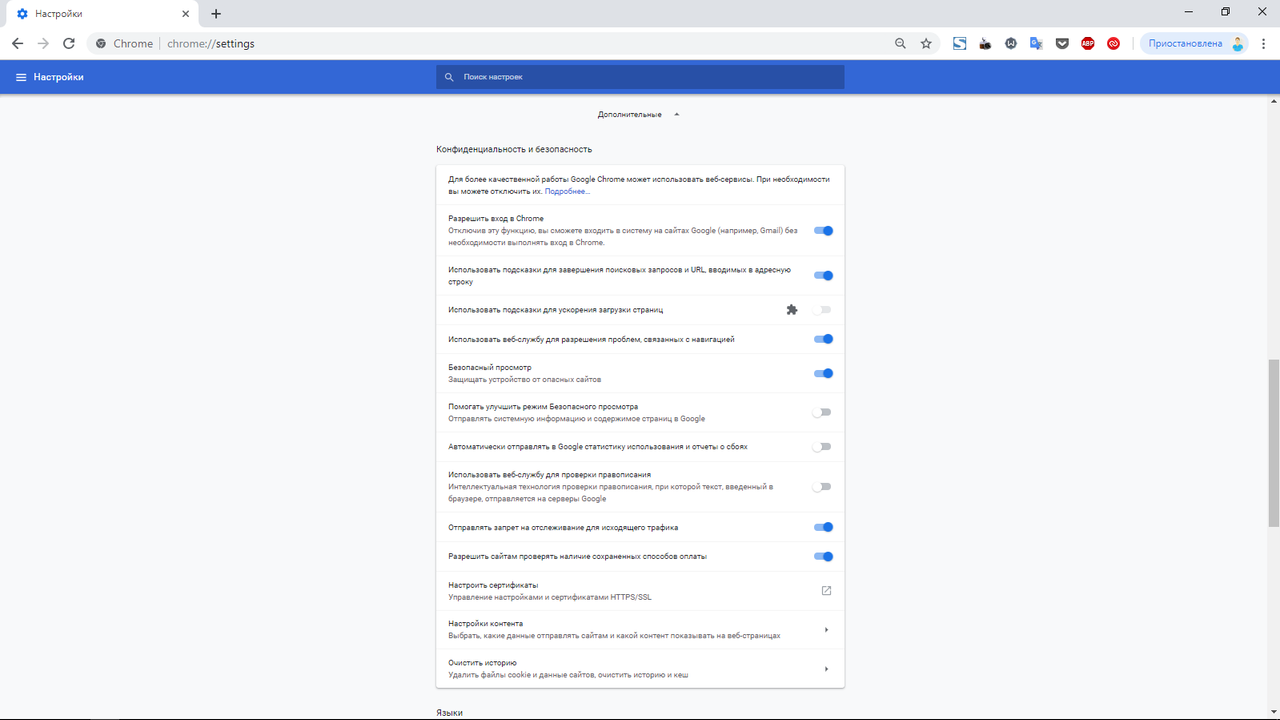Open the Pocket extension icon

(1062, 44)
